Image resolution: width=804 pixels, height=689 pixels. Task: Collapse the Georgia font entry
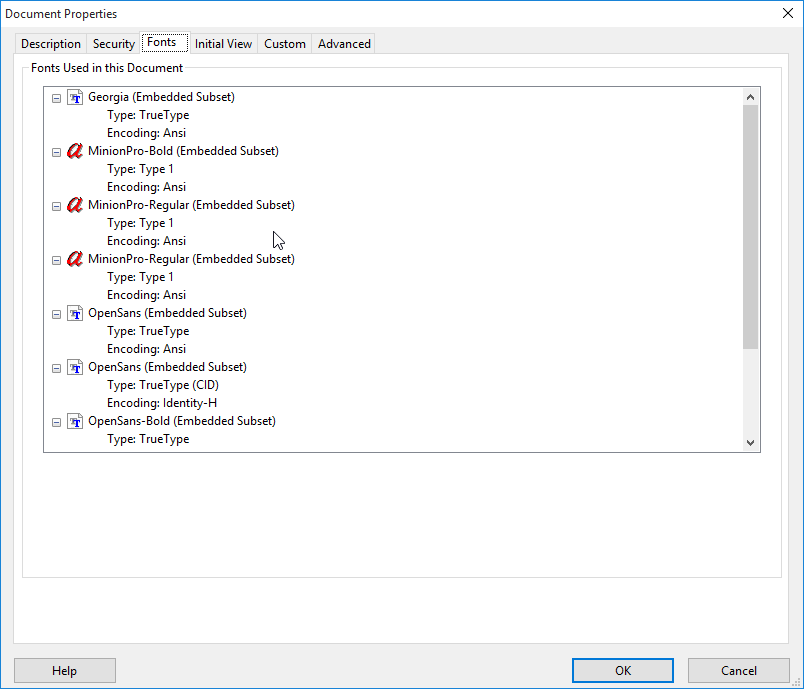(x=56, y=98)
